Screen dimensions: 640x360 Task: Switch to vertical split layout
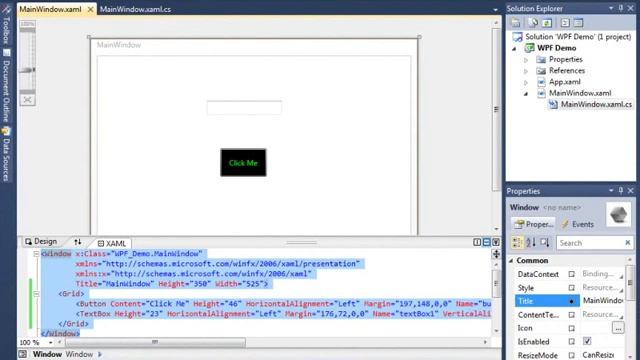(477, 242)
